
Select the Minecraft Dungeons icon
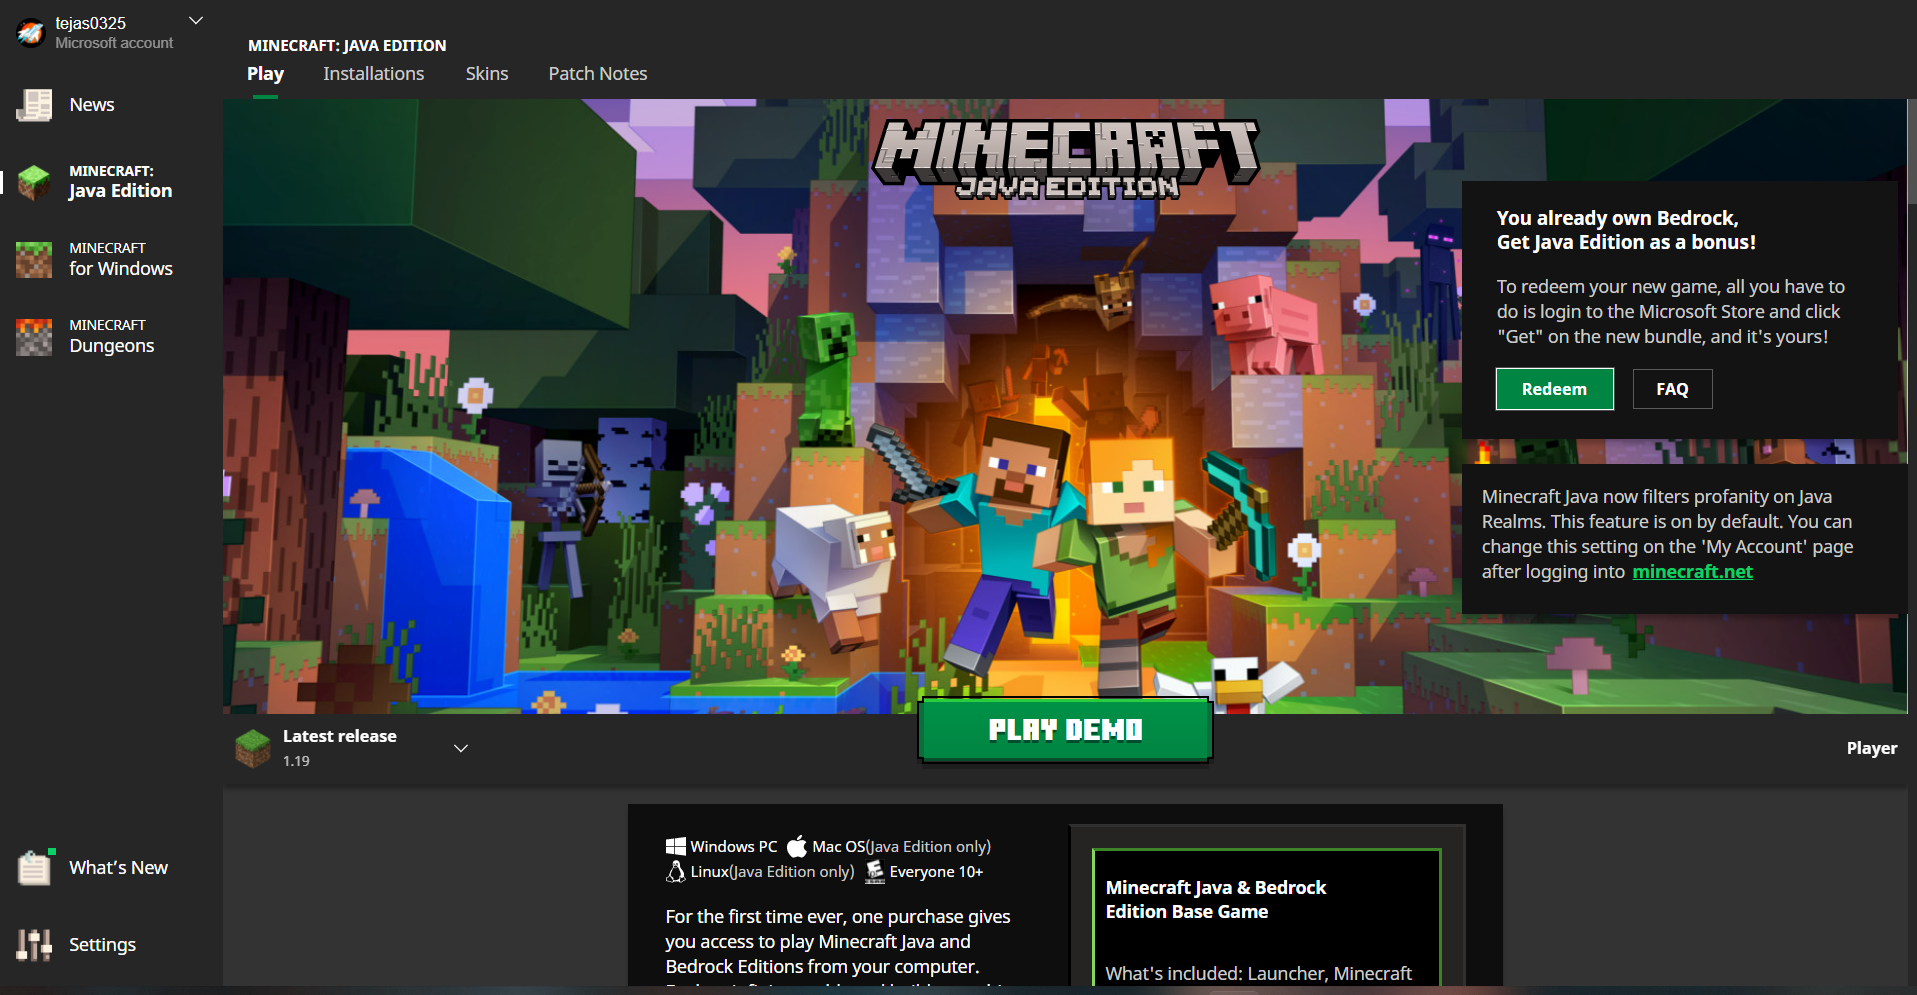click(34, 336)
